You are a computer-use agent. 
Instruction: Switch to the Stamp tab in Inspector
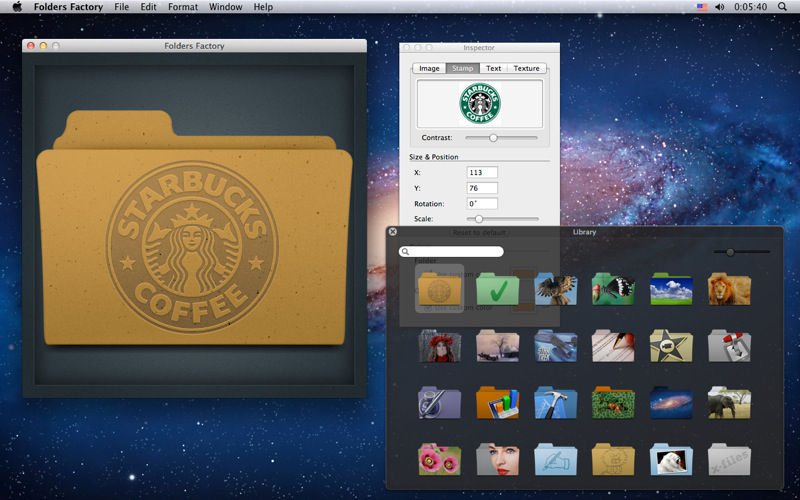[x=463, y=68]
